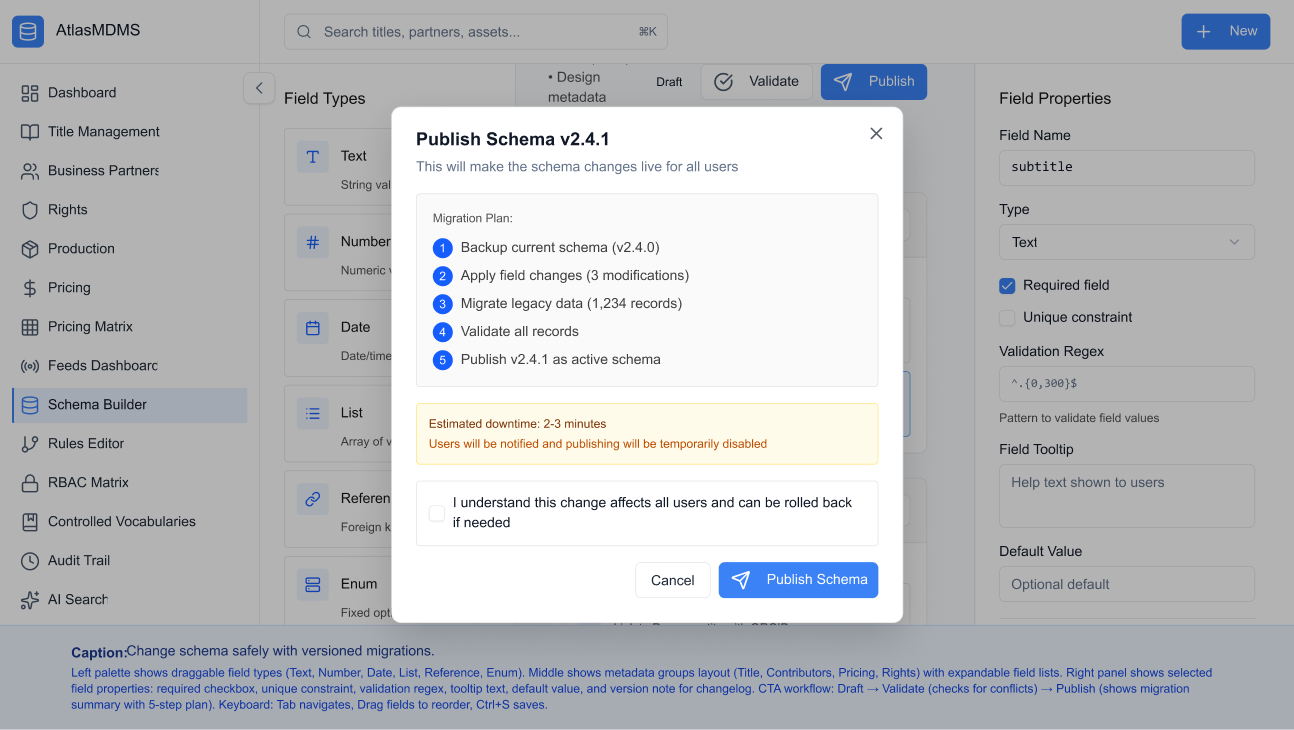Image resolution: width=1294 pixels, height=730 pixels.
Task: Collapse the sidebar with the chevron button
Action: point(259,88)
